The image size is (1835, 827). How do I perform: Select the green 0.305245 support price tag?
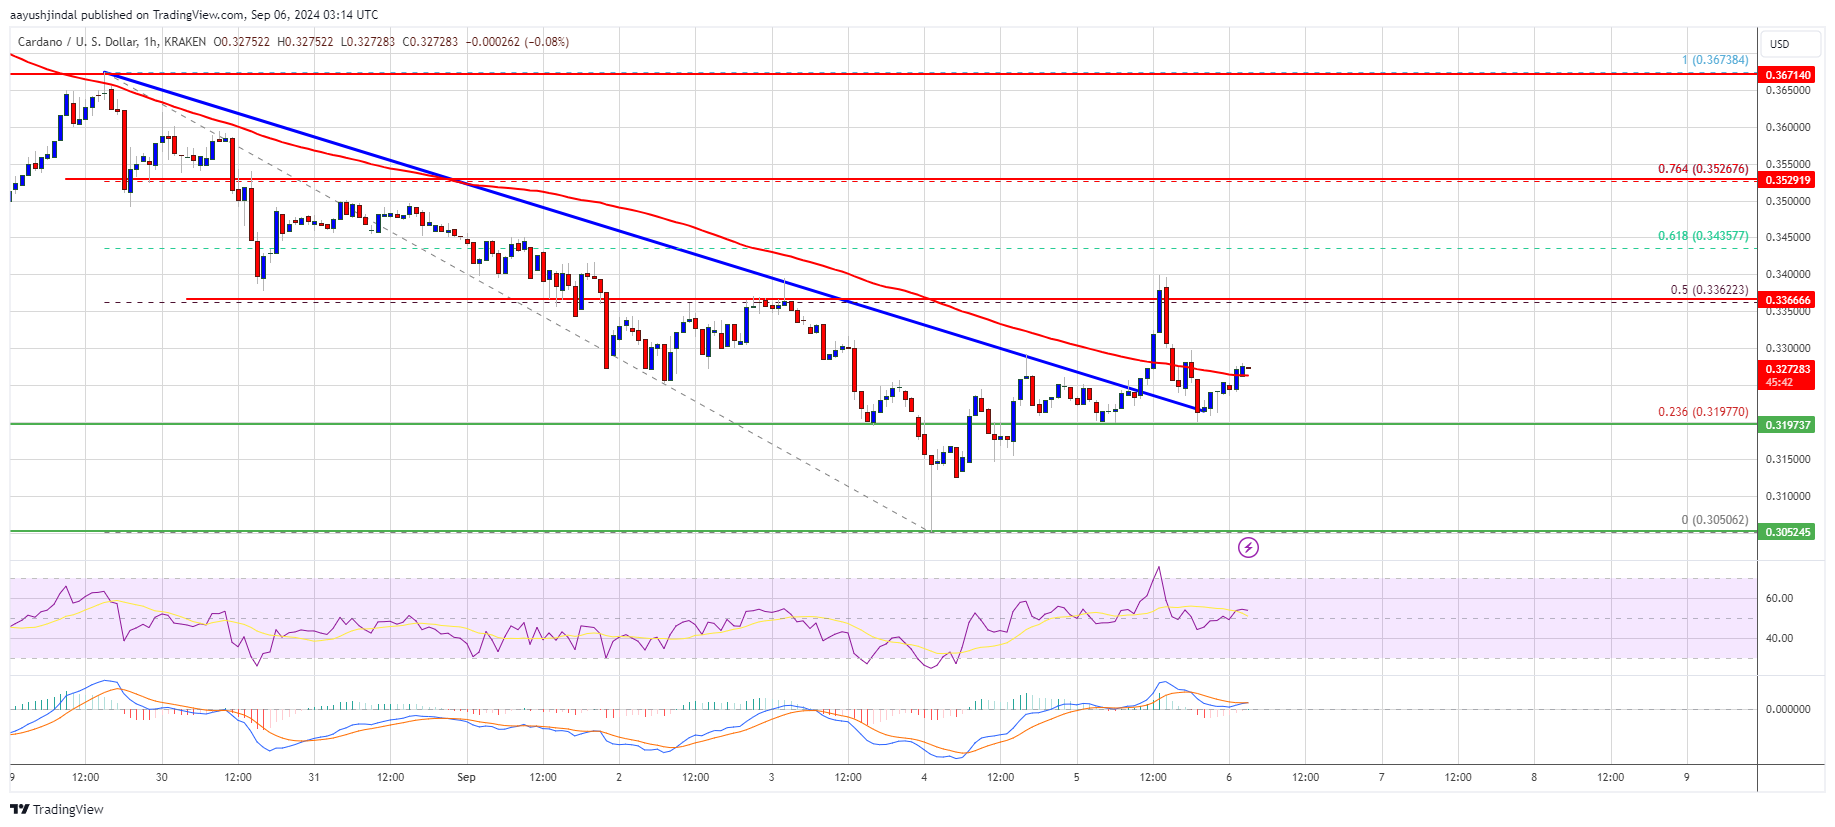coord(1787,532)
